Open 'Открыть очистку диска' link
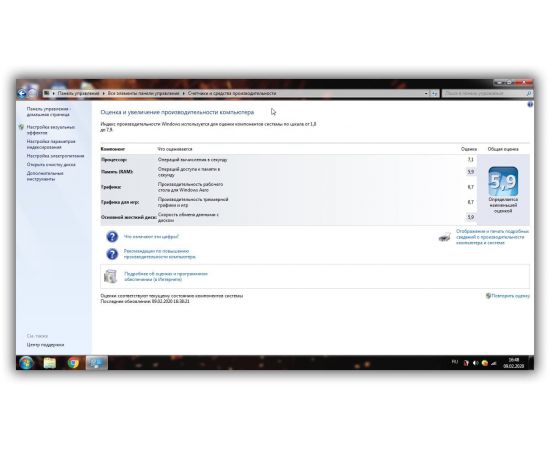Viewport: 550px width, 450px height. pyautogui.click(x=51, y=164)
